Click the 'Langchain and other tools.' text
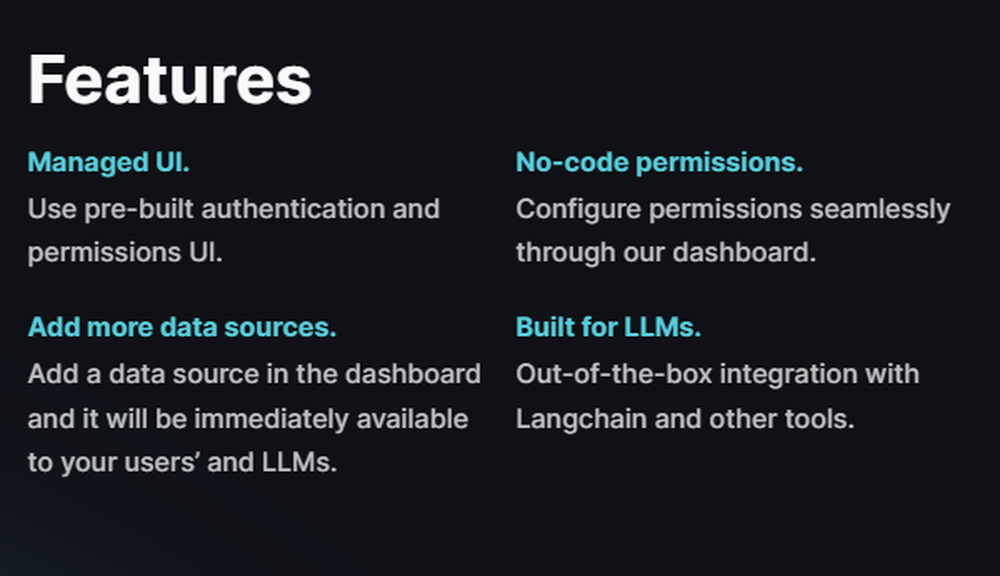 685,419
